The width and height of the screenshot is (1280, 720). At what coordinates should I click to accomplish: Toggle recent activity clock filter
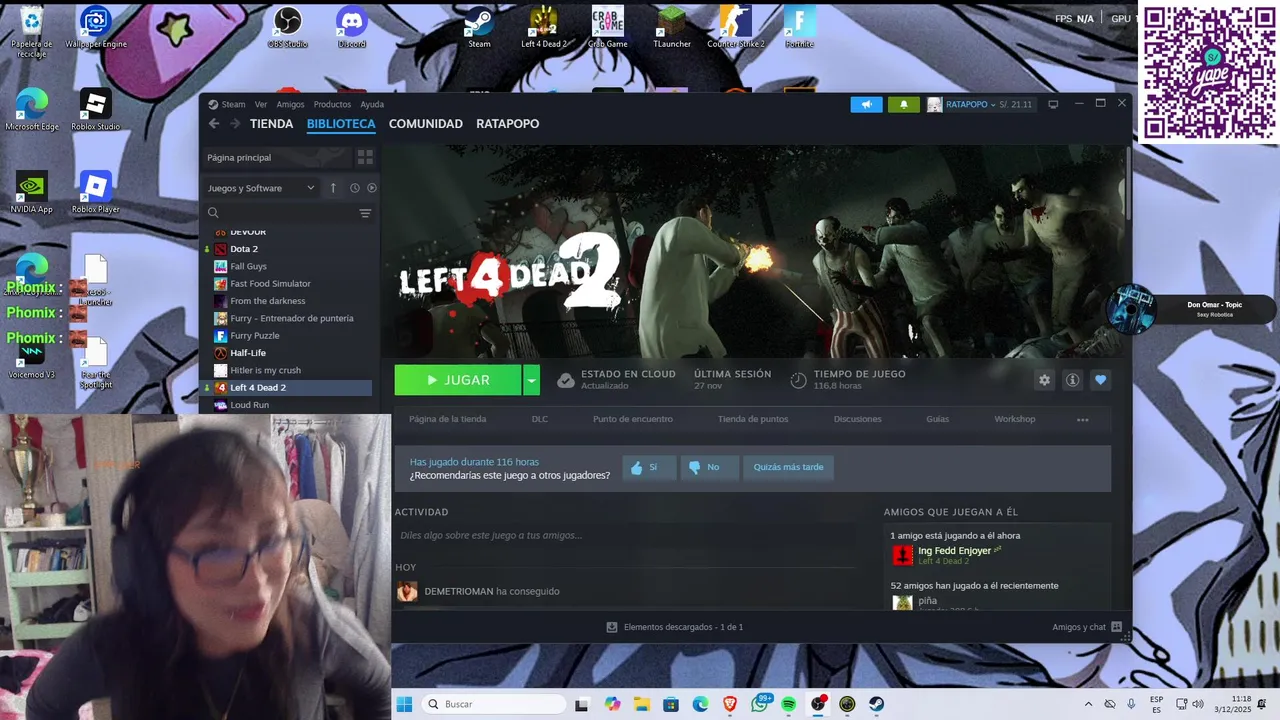[x=354, y=188]
